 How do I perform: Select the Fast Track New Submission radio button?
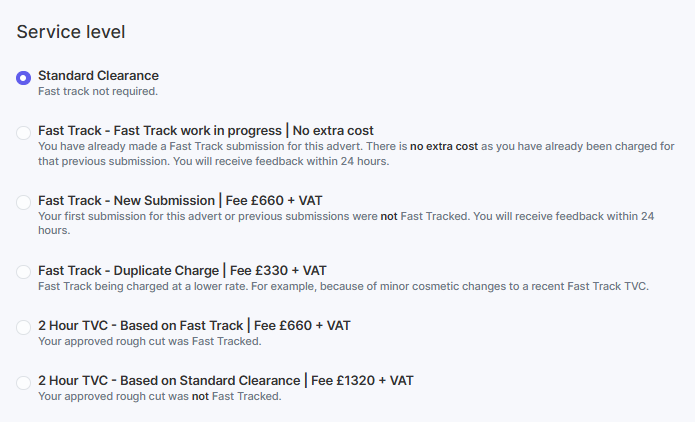pos(24,202)
